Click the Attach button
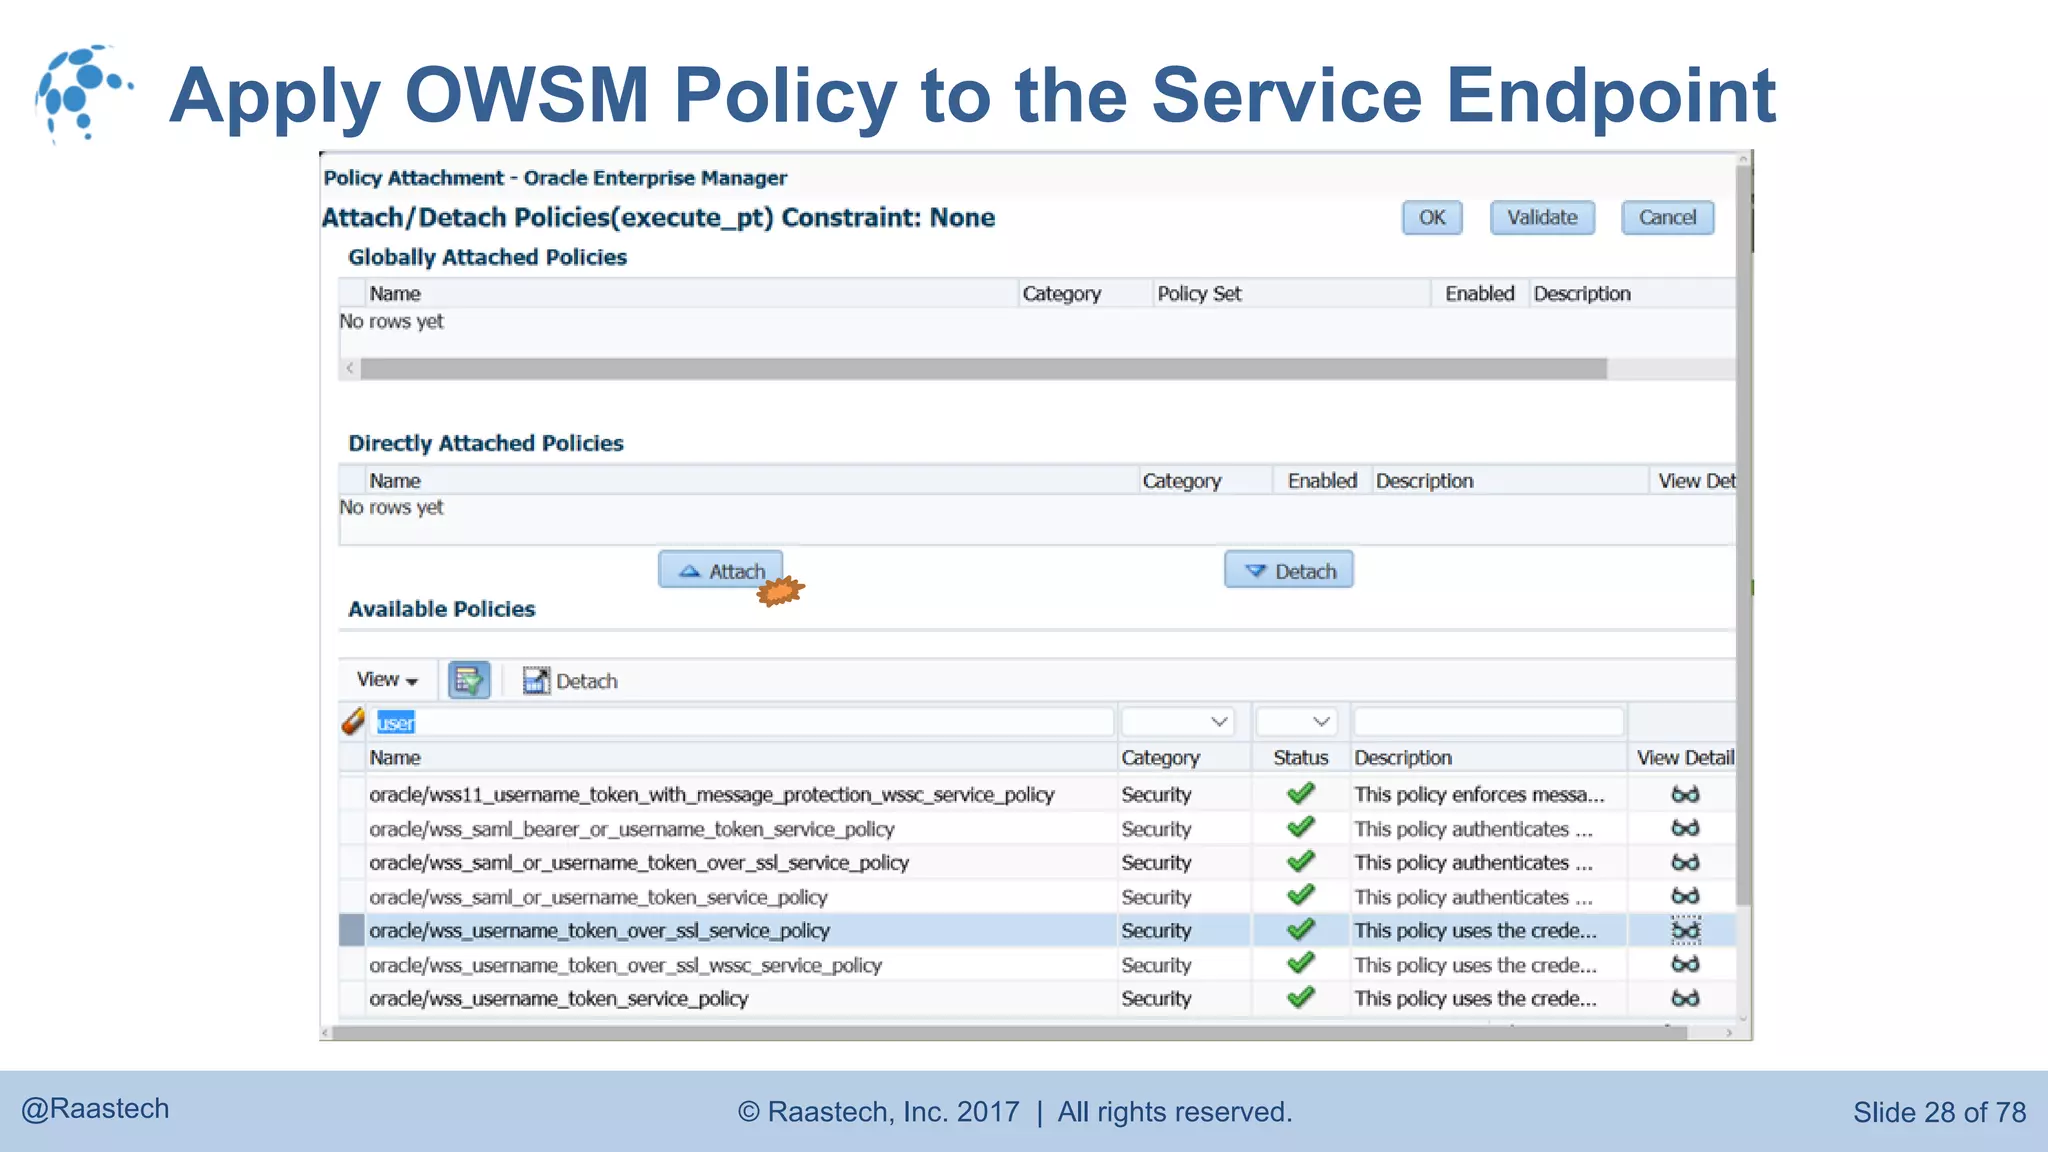The image size is (2048, 1152). point(720,570)
